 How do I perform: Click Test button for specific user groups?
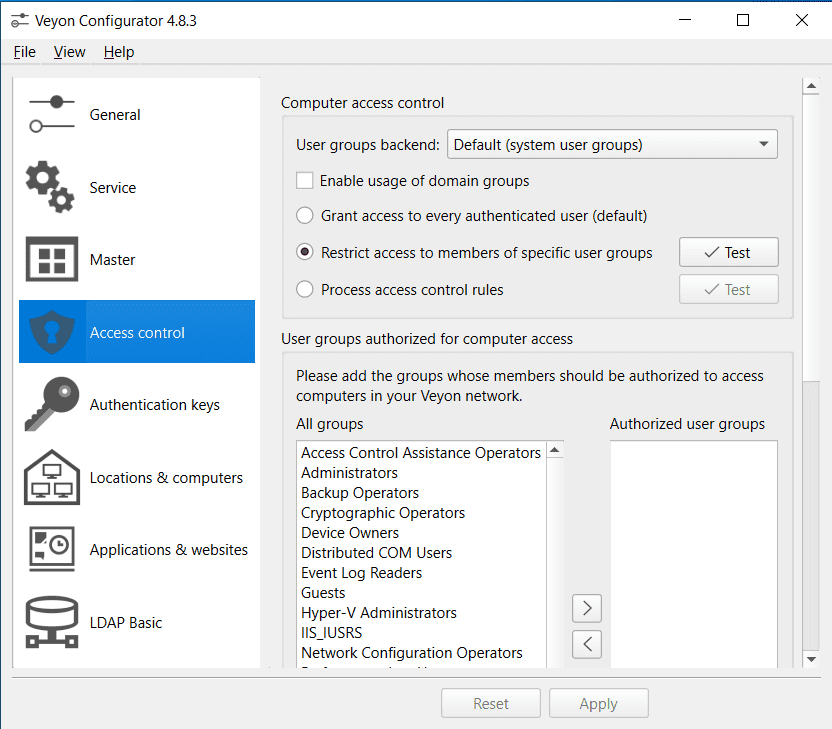(728, 253)
